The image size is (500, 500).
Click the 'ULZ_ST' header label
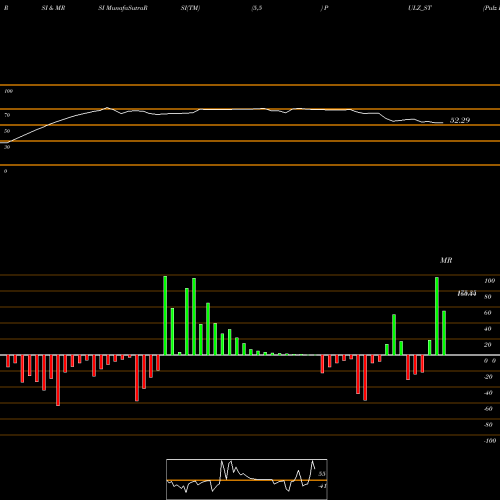(x=420, y=8)
